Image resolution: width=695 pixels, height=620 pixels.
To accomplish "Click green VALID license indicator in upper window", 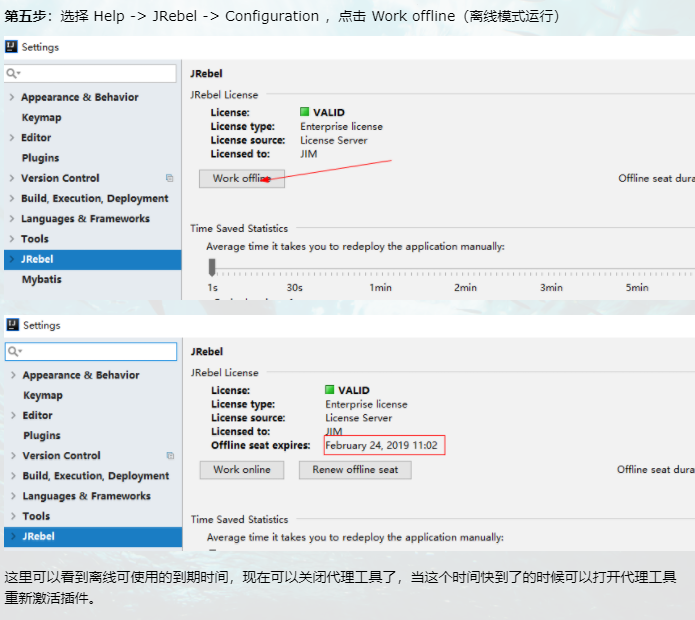I will pos(305,113).
